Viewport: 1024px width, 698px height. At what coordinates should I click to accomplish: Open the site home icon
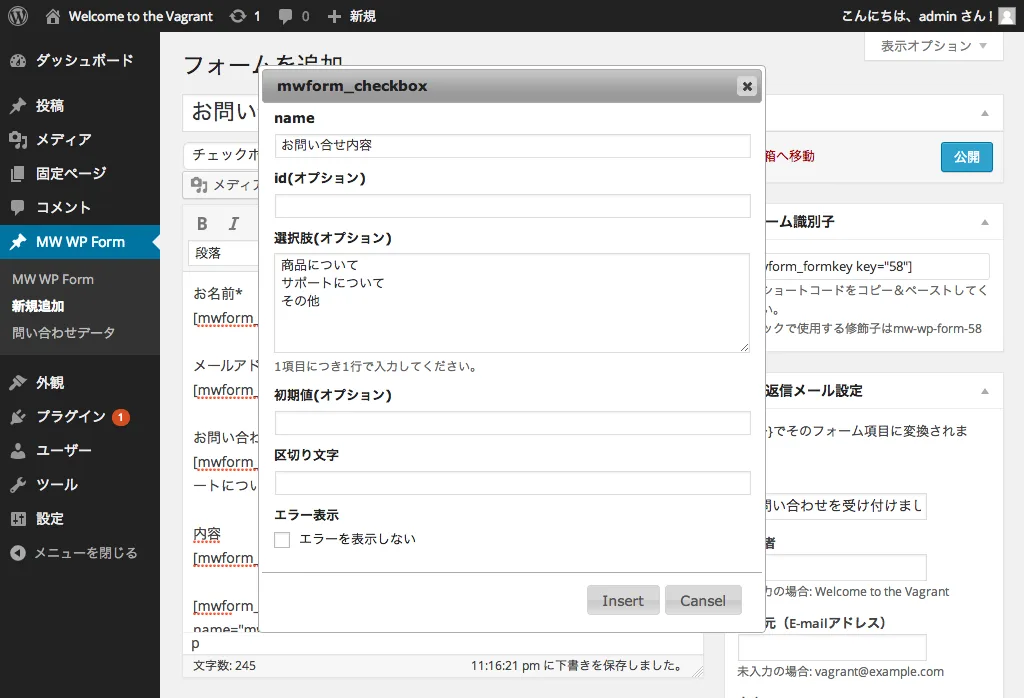click(x=53, y=16)
